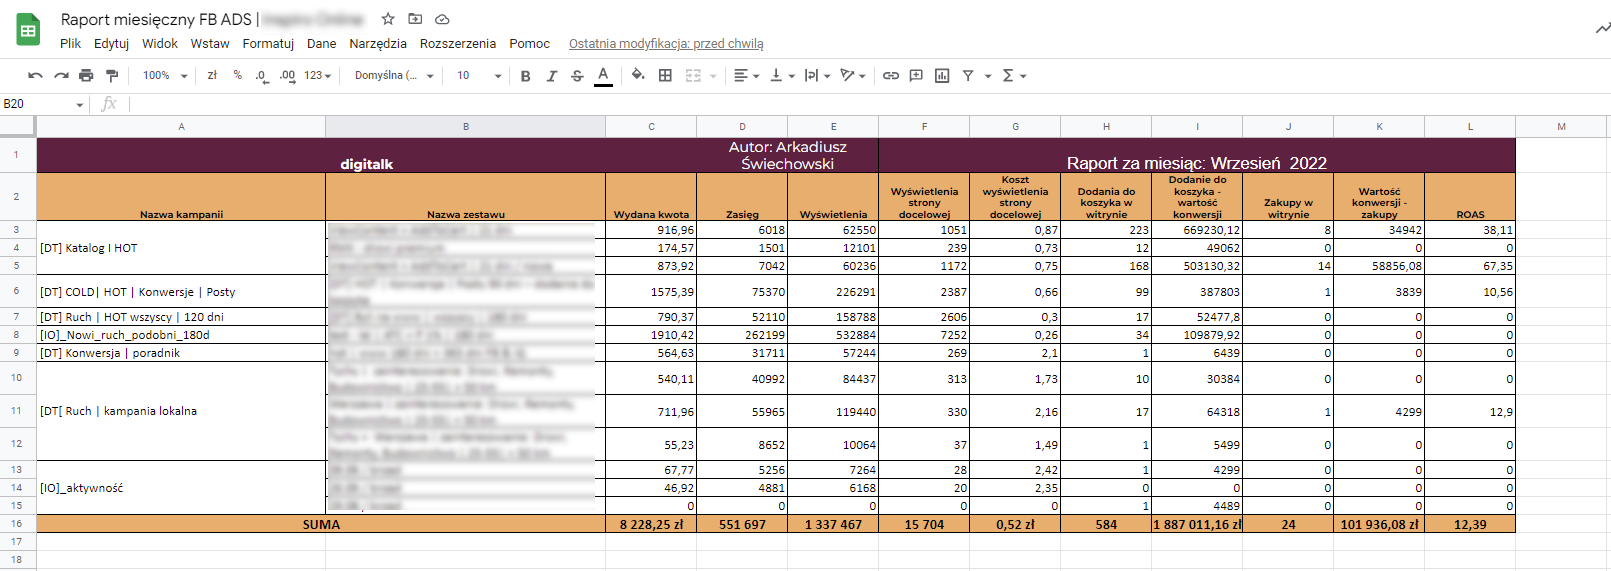Star this document
This screenshot has height=571, width=1611.
coord(388,19)
